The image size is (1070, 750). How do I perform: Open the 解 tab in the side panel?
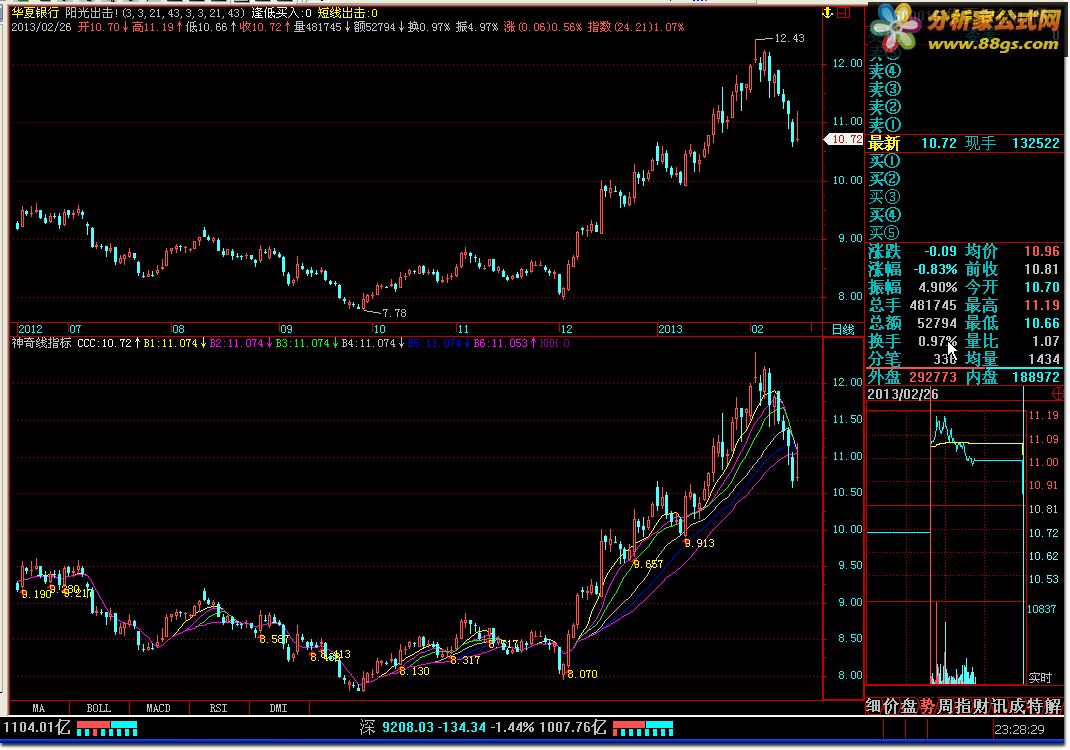pos(1054,706)
